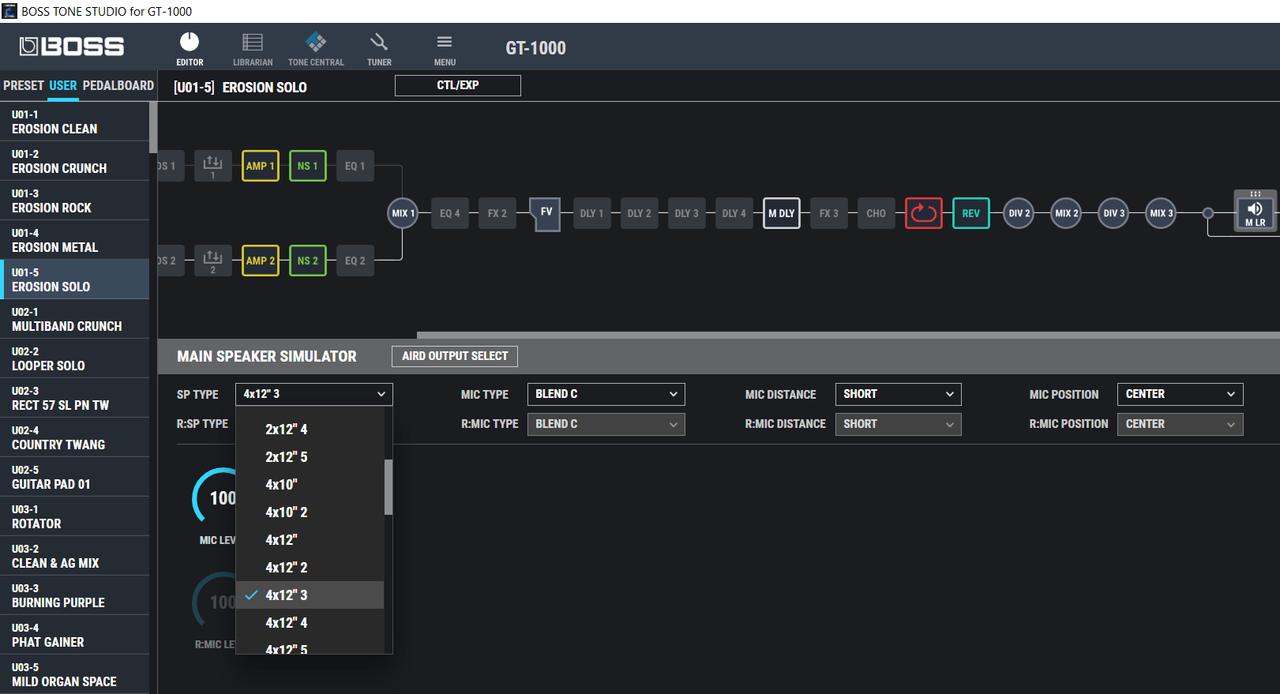Choose 4x10" 2 speaker type

pyautogui.click(x=310, y=512)
